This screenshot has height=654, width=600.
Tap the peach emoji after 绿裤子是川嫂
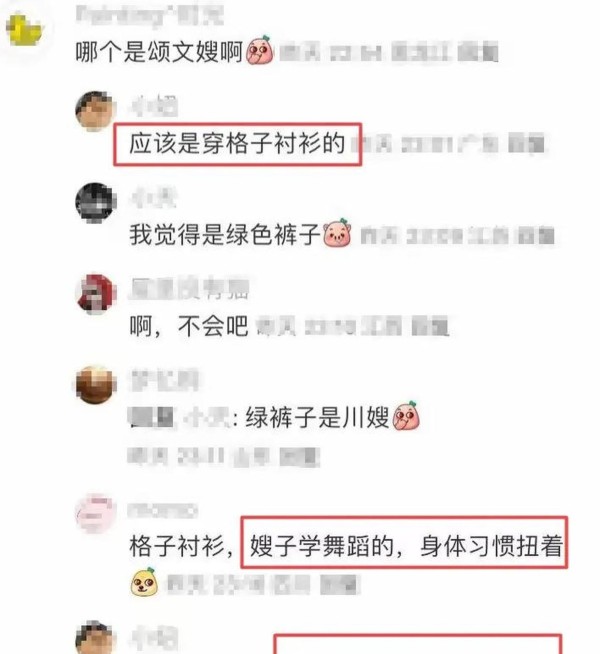coord(406,415)
